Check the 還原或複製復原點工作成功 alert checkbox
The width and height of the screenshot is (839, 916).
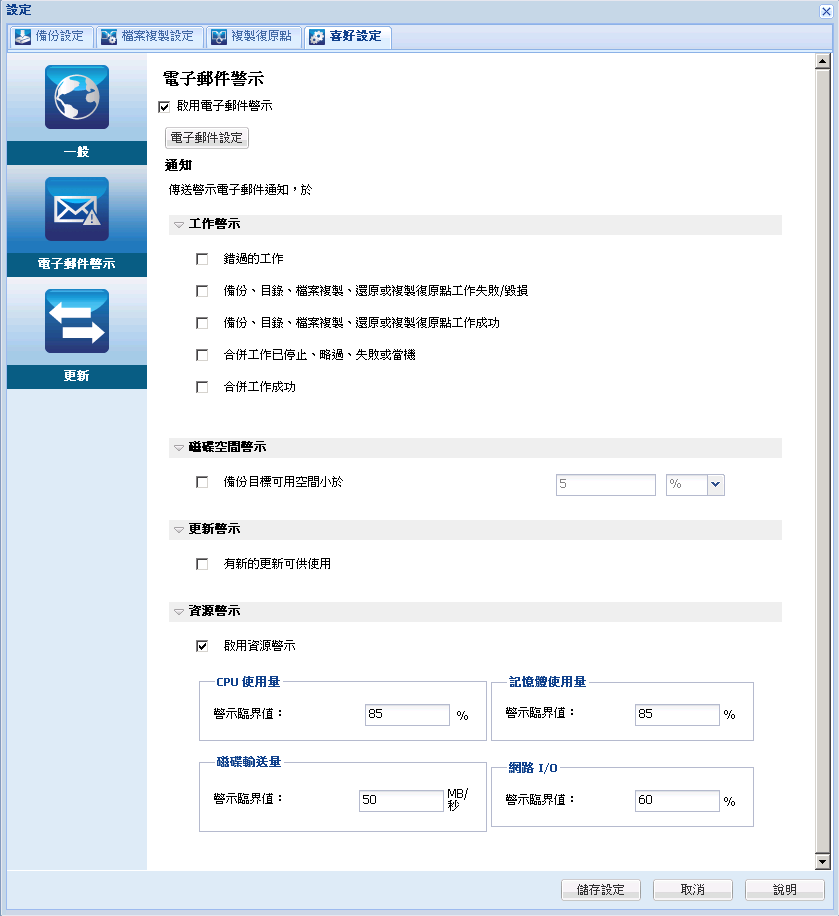[202, 323]
